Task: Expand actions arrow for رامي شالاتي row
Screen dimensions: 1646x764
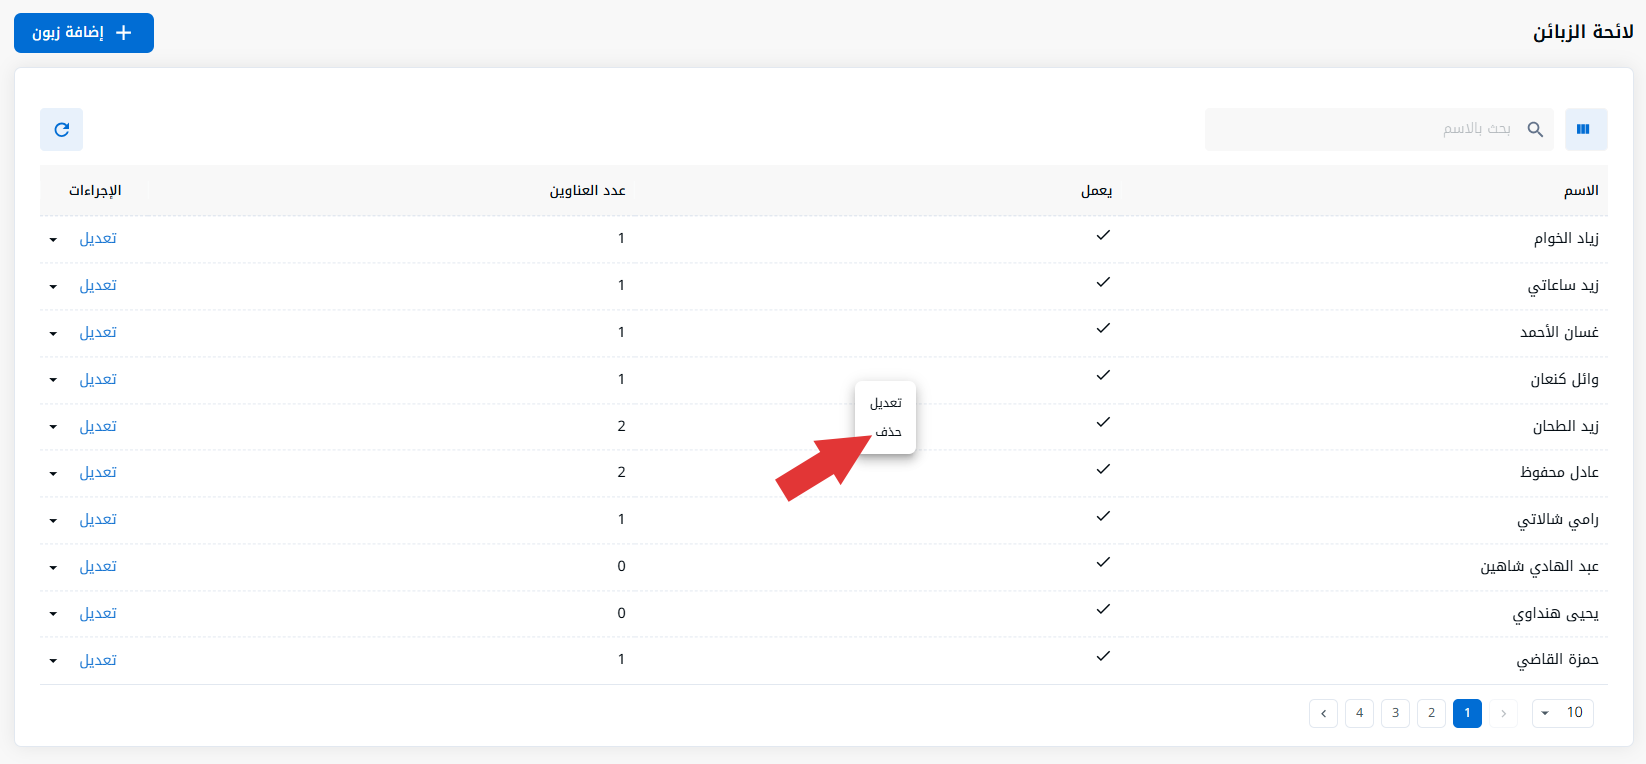Action: [53, 520]
